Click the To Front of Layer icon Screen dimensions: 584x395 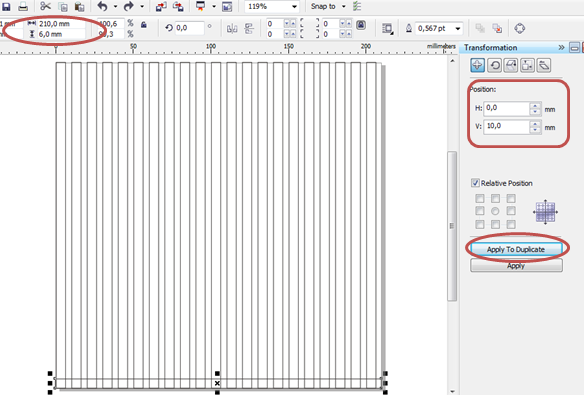click(480, 28)
